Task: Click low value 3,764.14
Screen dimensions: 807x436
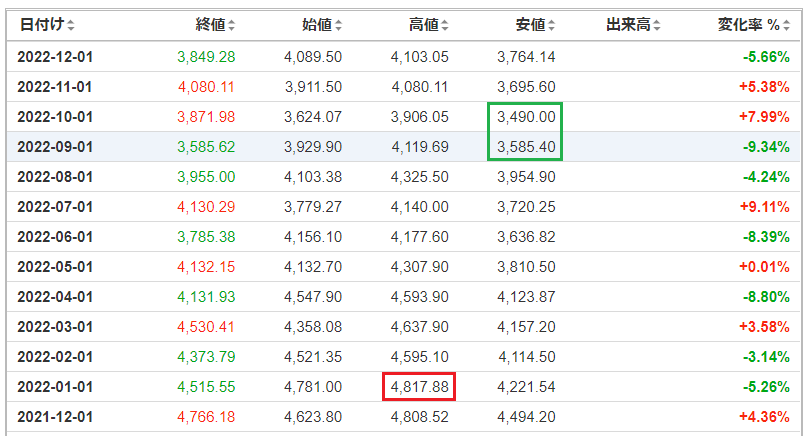Action: [x=526, y=57]
